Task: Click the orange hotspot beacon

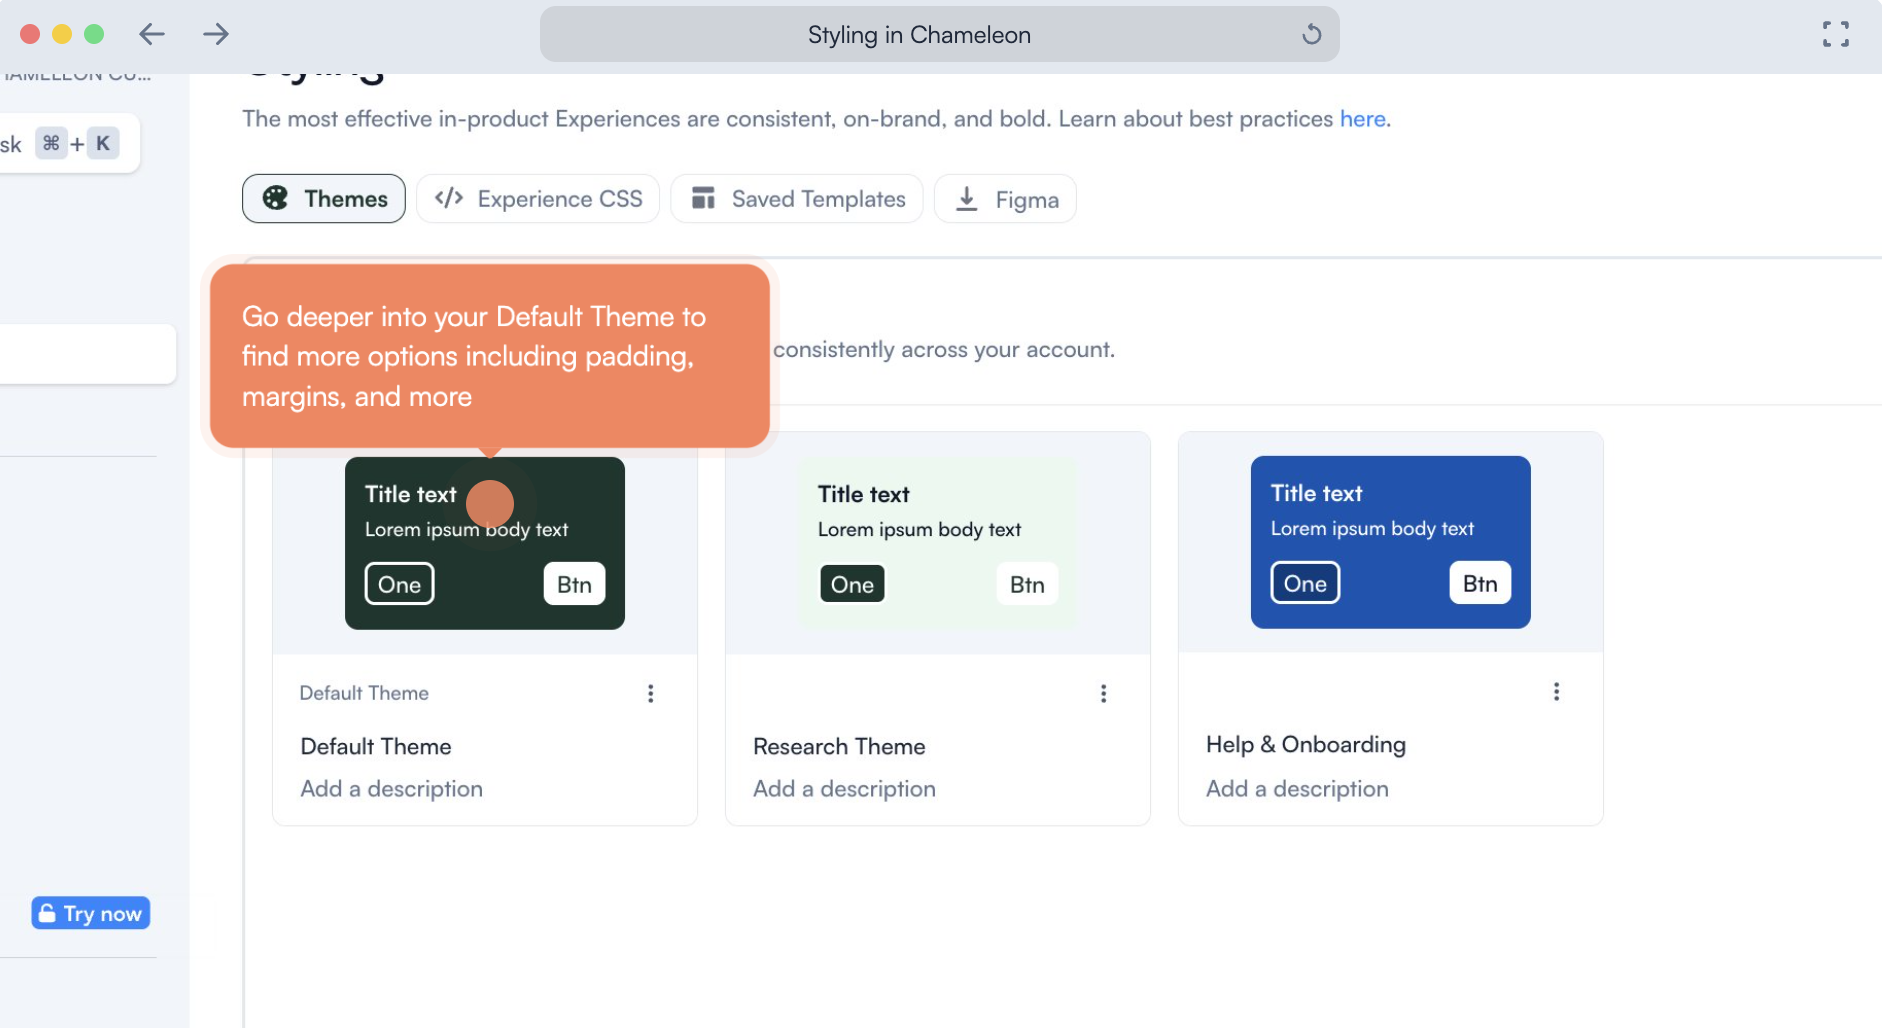Action: click(490, 504)
